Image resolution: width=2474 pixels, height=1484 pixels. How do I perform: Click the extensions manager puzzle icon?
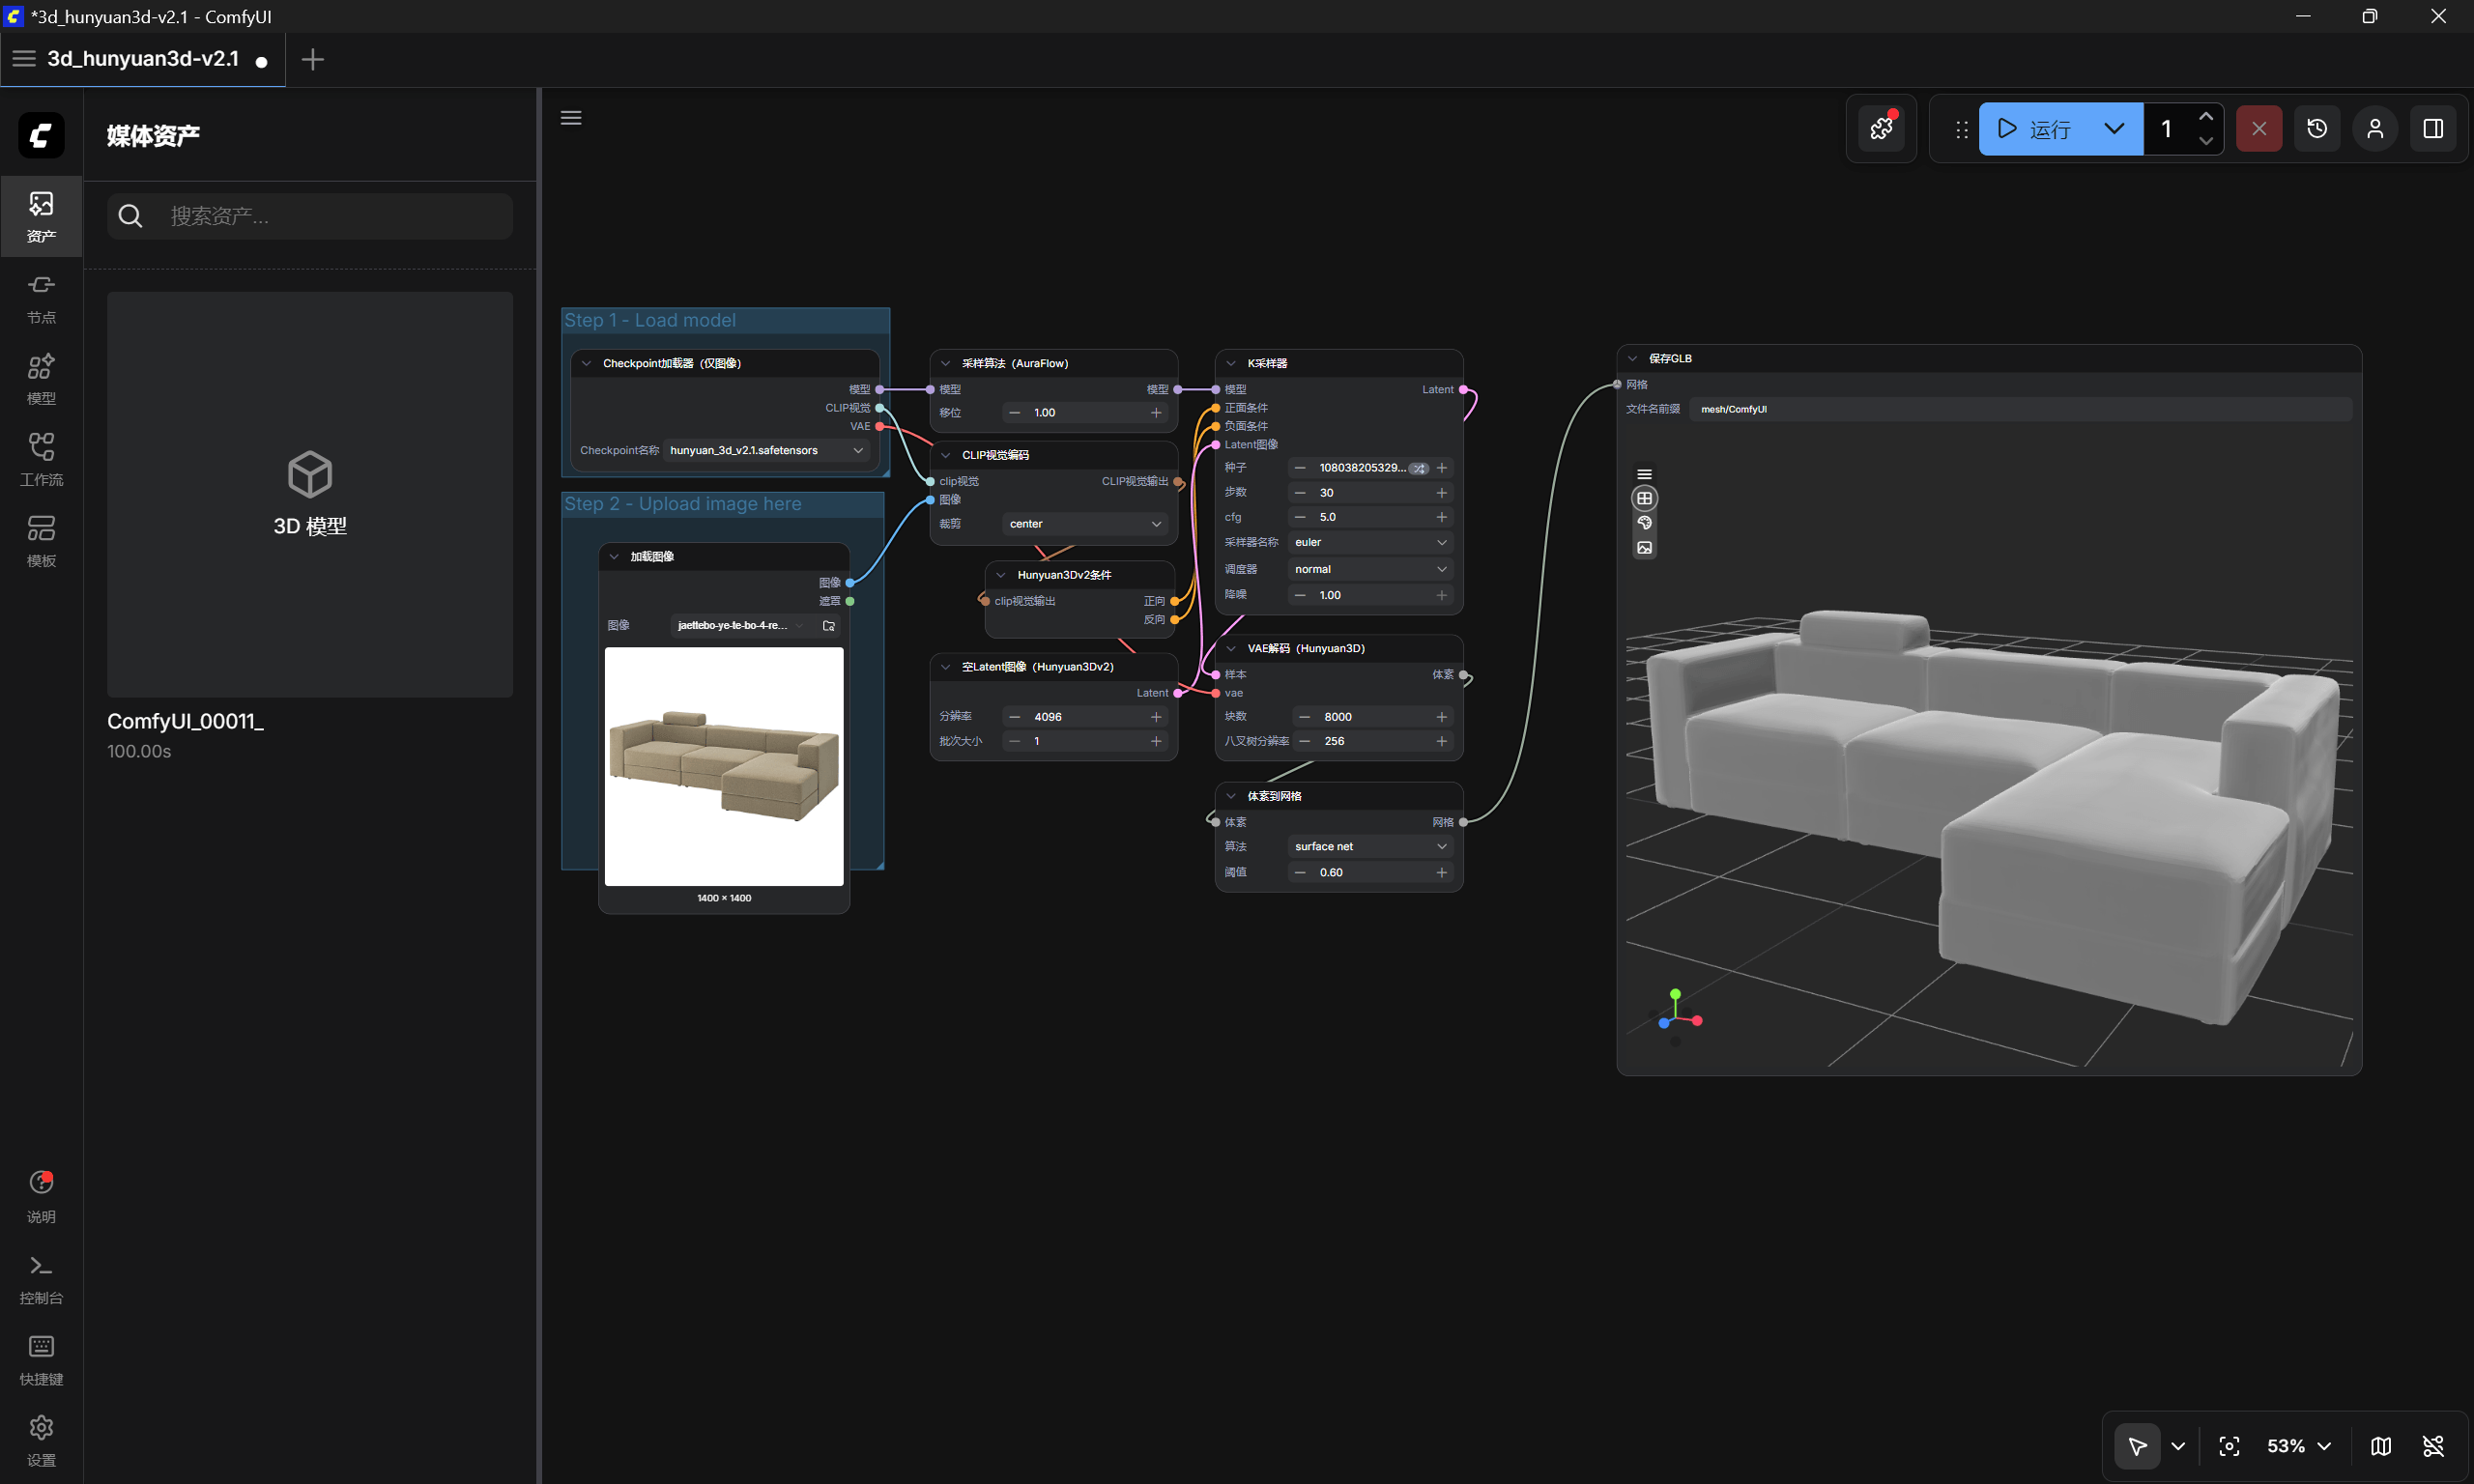tap(1881, 129)
